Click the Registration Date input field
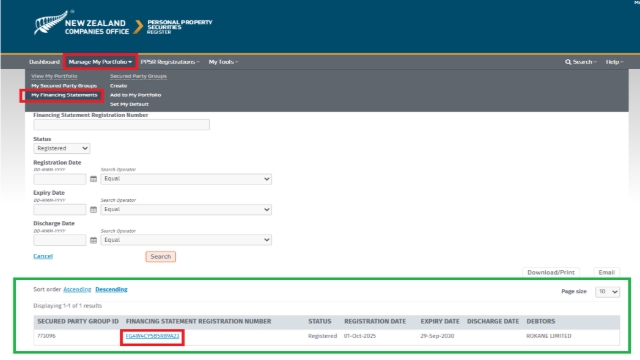This screenshot has height=360, width=640. point(60,179)
